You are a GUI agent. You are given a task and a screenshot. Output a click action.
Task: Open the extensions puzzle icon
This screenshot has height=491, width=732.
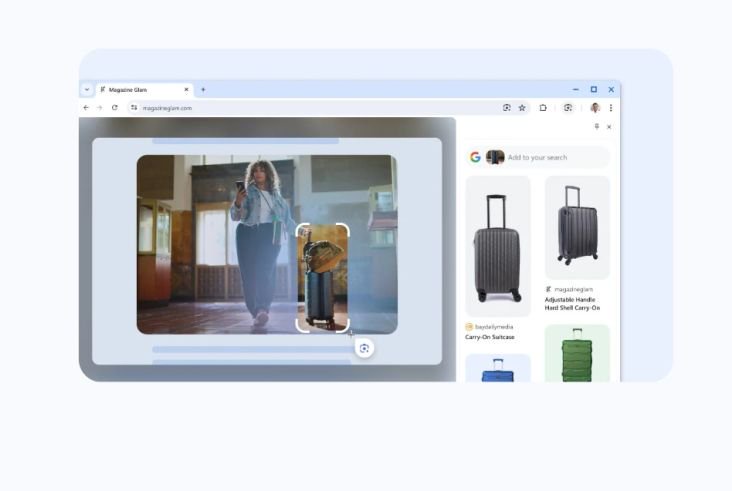543,108
